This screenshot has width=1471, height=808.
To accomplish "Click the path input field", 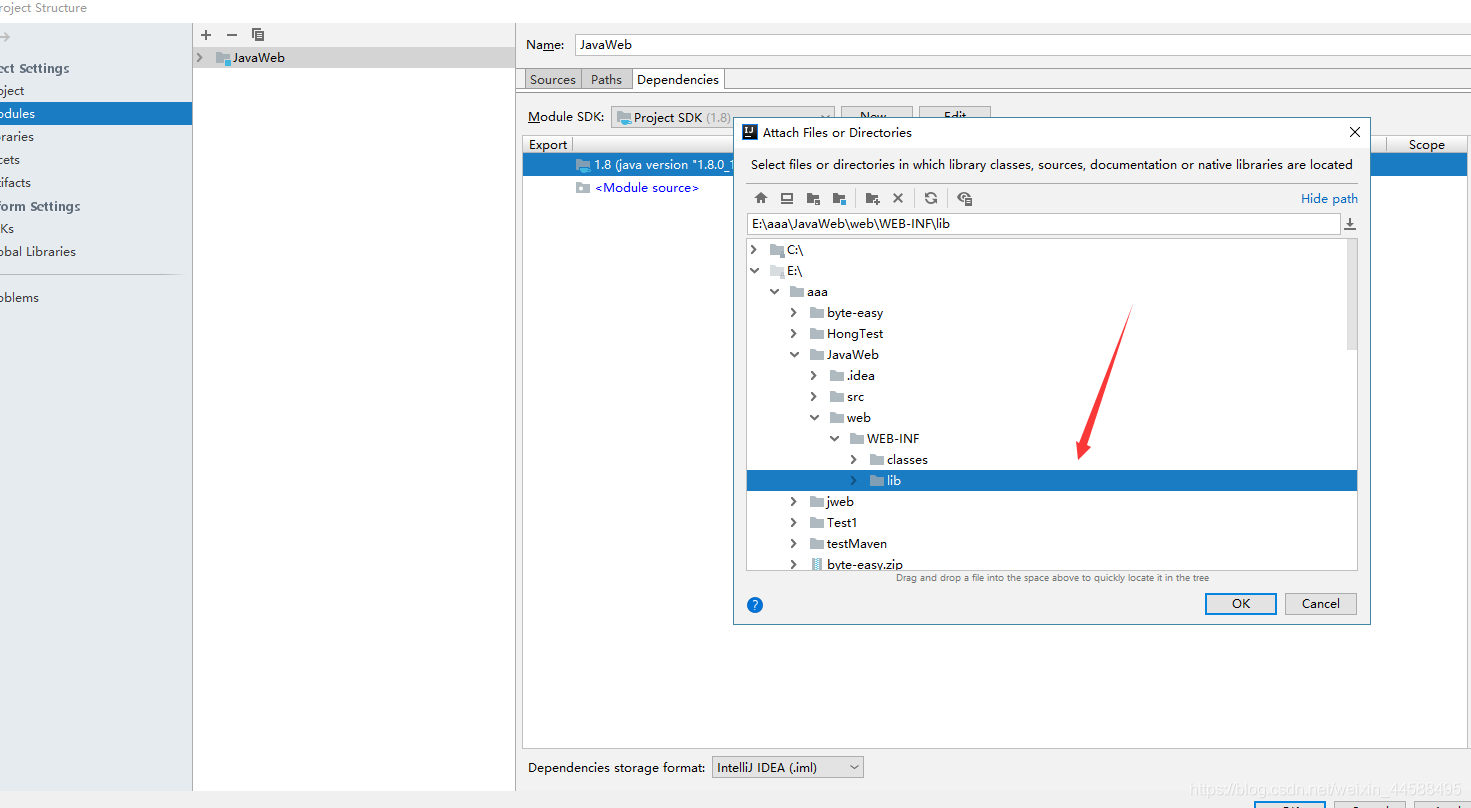I will (x=1043, y=224).
